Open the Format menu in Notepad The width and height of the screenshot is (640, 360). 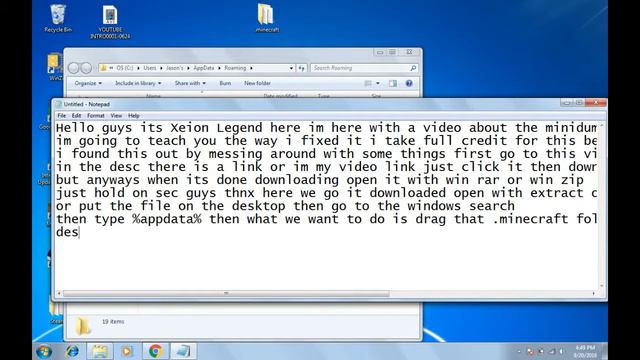pyautogui.click(x=96, y=116)
